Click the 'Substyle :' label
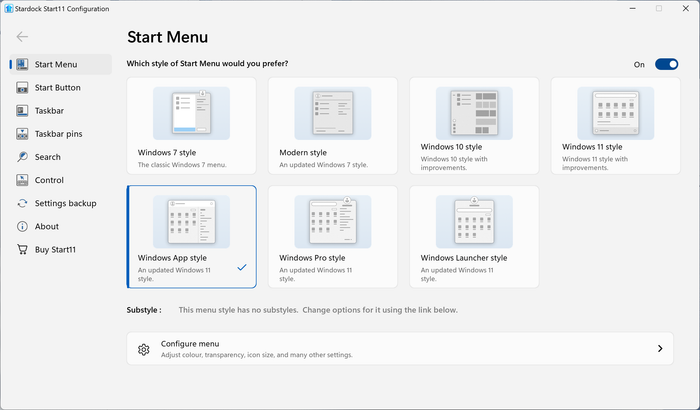Viewport: 700px width, 410px height. [x=144, y=310]
